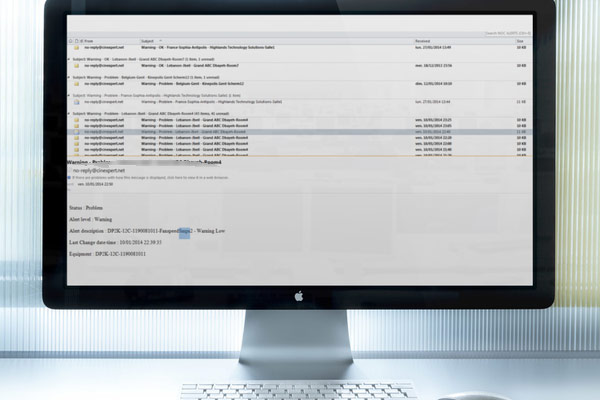Click the envelope icon of the France Sophia-Antipolis OK message
The image size is (600, 400).
[77, 48]
